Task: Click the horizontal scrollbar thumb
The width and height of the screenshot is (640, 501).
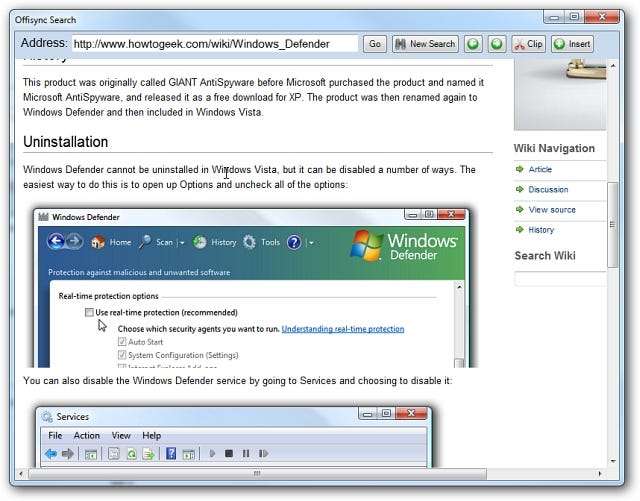Action: coord(257,474)
